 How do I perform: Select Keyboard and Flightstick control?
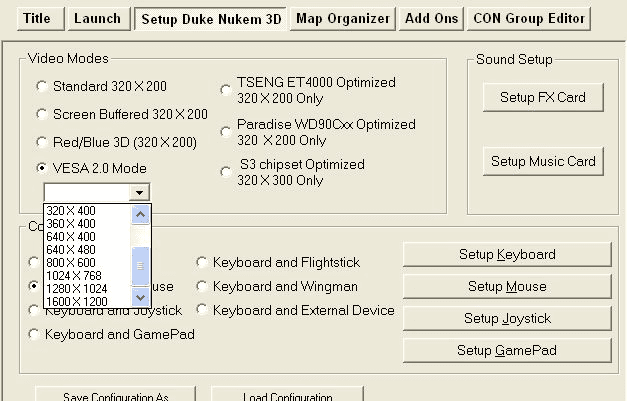click(x=202, y=262)
